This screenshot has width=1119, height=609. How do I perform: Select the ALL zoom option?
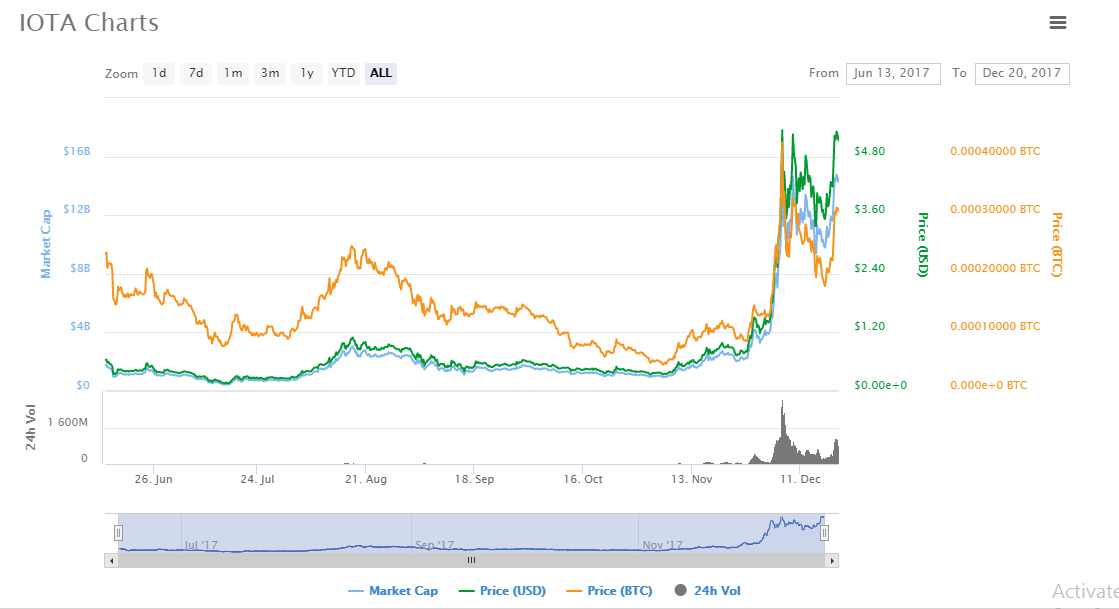coord(380,73)
